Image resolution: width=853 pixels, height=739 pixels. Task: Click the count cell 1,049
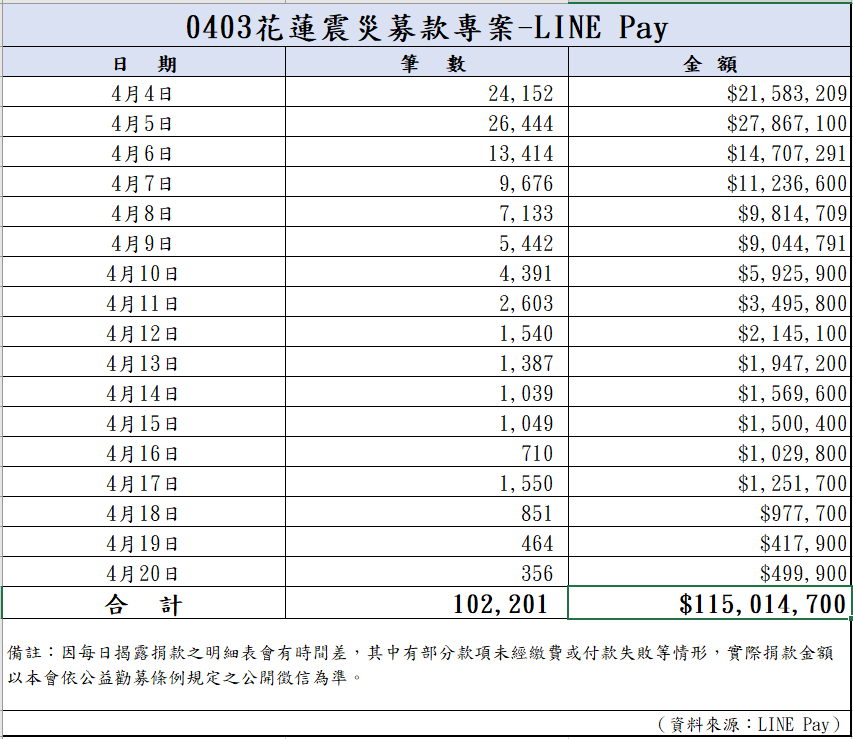click(427, 421)
